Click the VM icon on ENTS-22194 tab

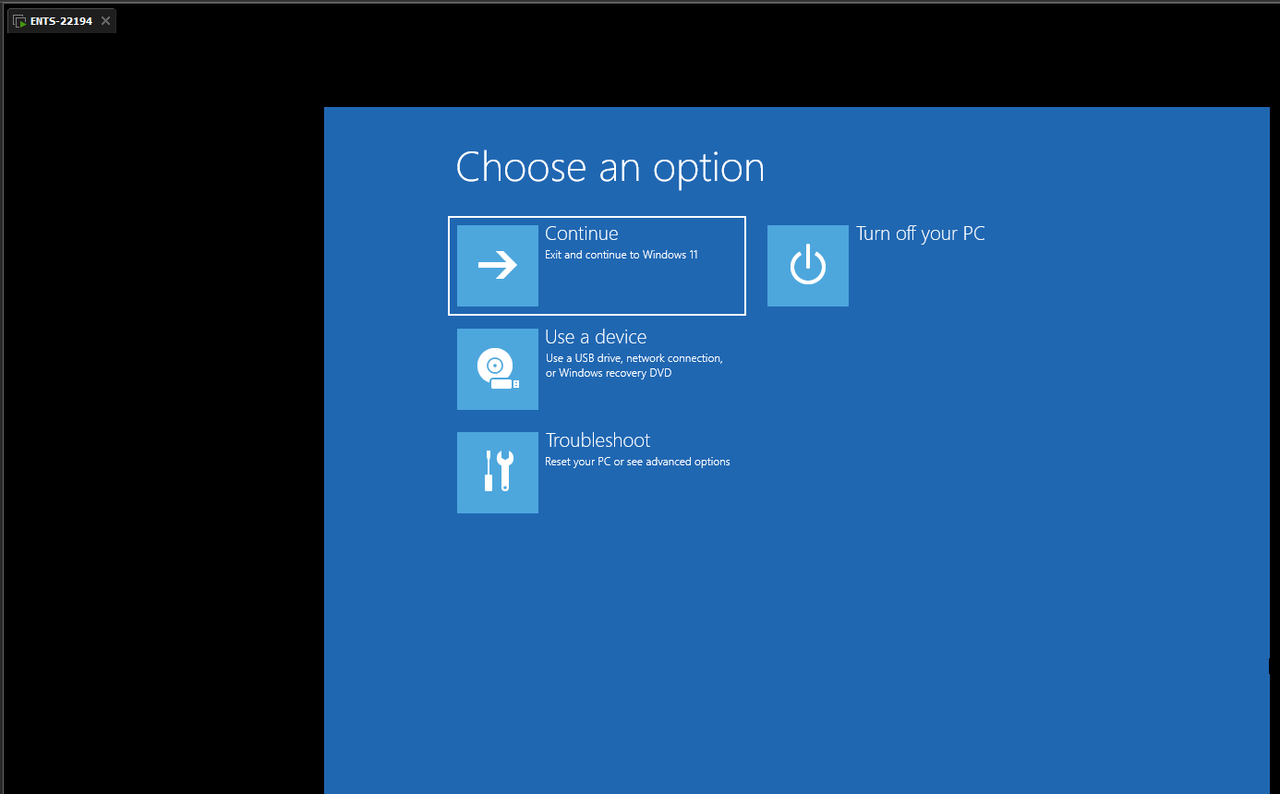[19, 21]
